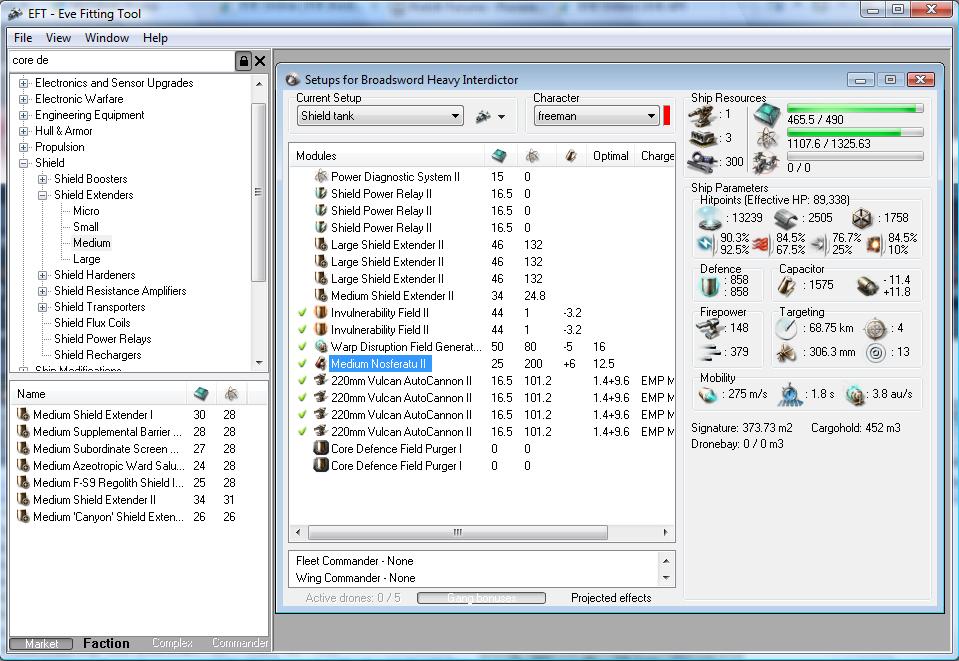Open the Character dropdown showing freeman
This screenshot has width=959, height=661.
tap(651, 117)
